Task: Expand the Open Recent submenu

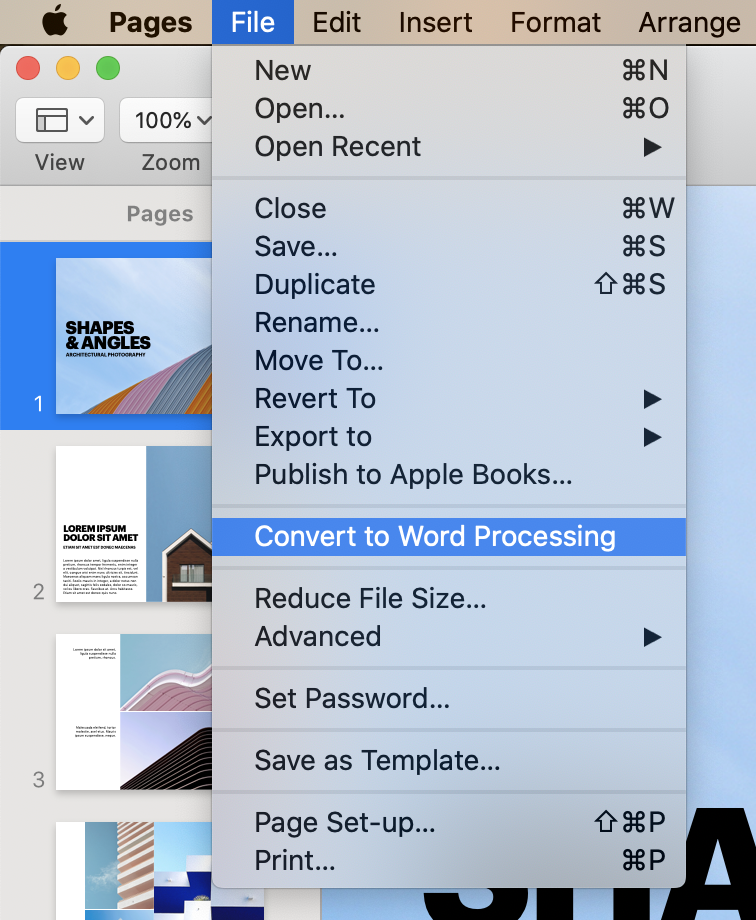Action: 449,147
